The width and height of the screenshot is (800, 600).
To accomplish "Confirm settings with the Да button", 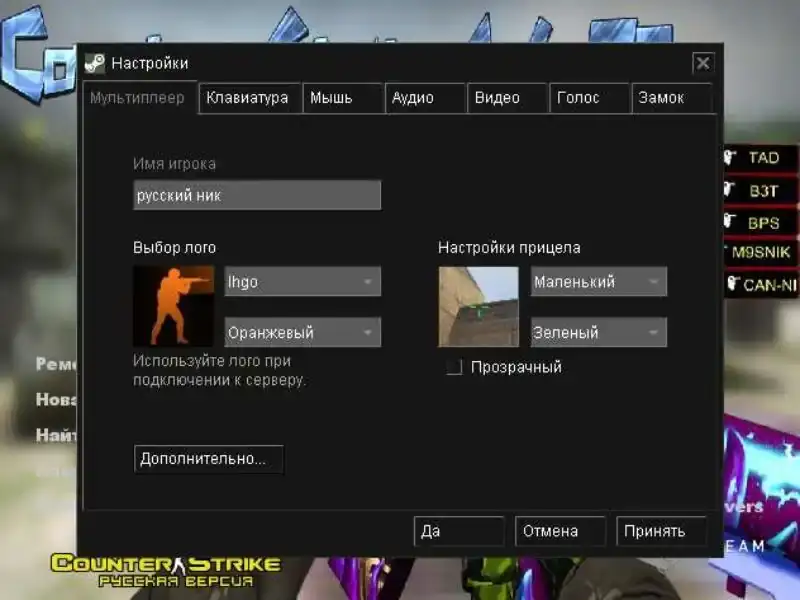I will pos(459,531).
